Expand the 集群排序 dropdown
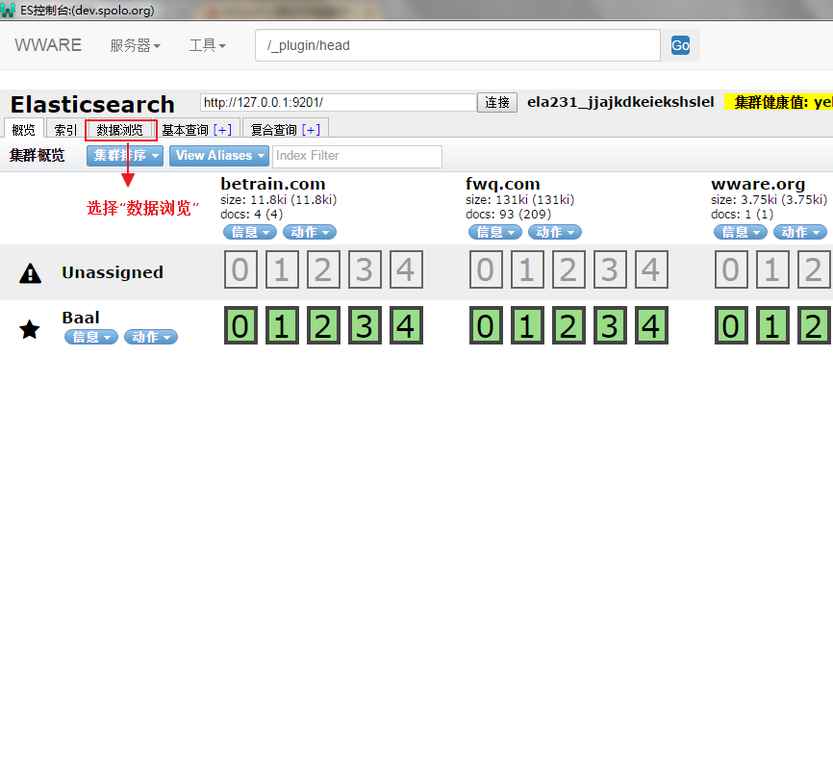This screenshot has height=766, width=833. point(125,156)
